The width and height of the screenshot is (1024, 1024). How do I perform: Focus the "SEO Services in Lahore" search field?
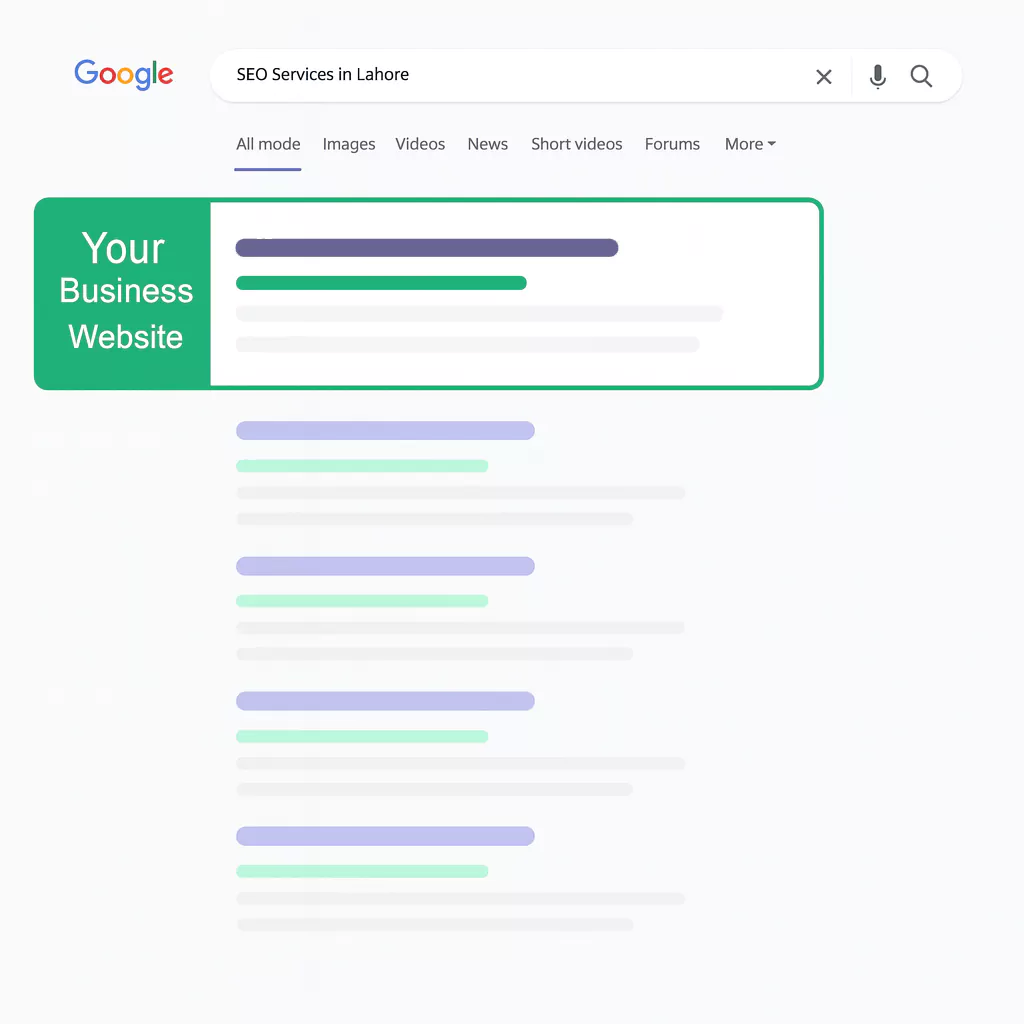click(x=500, y=75)
